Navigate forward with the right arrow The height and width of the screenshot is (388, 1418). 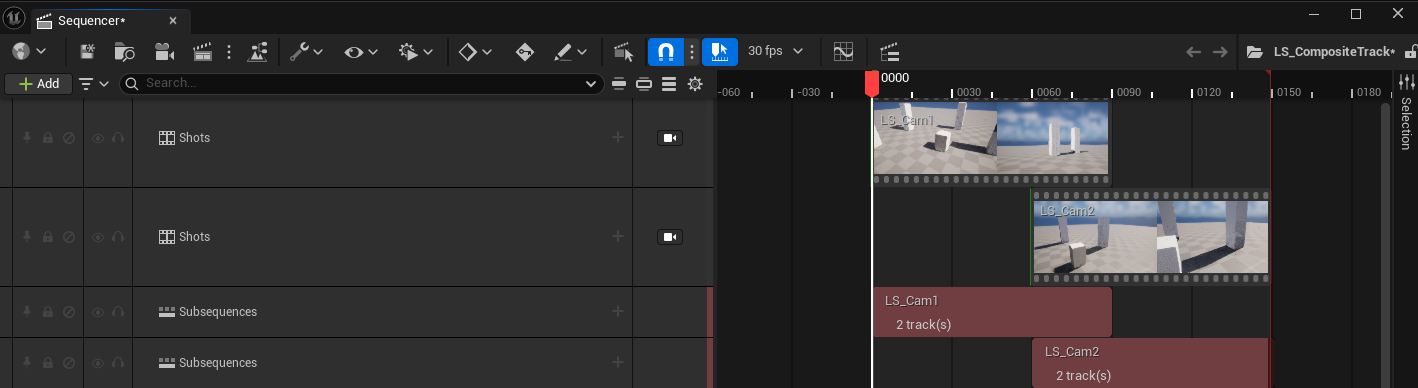(1220, 51)
